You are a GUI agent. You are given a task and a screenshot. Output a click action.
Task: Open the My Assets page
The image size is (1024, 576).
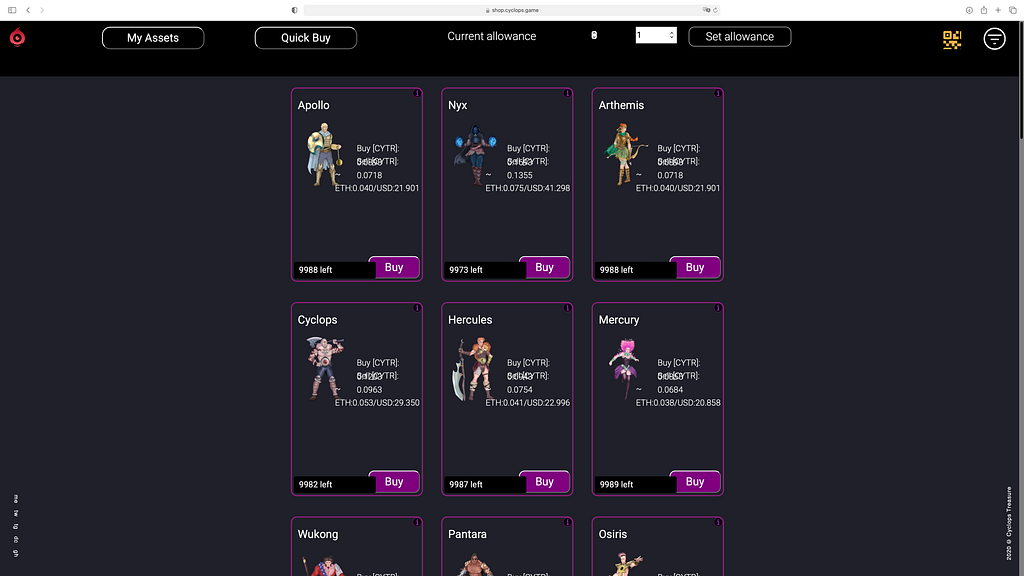[x=153, y=38]
